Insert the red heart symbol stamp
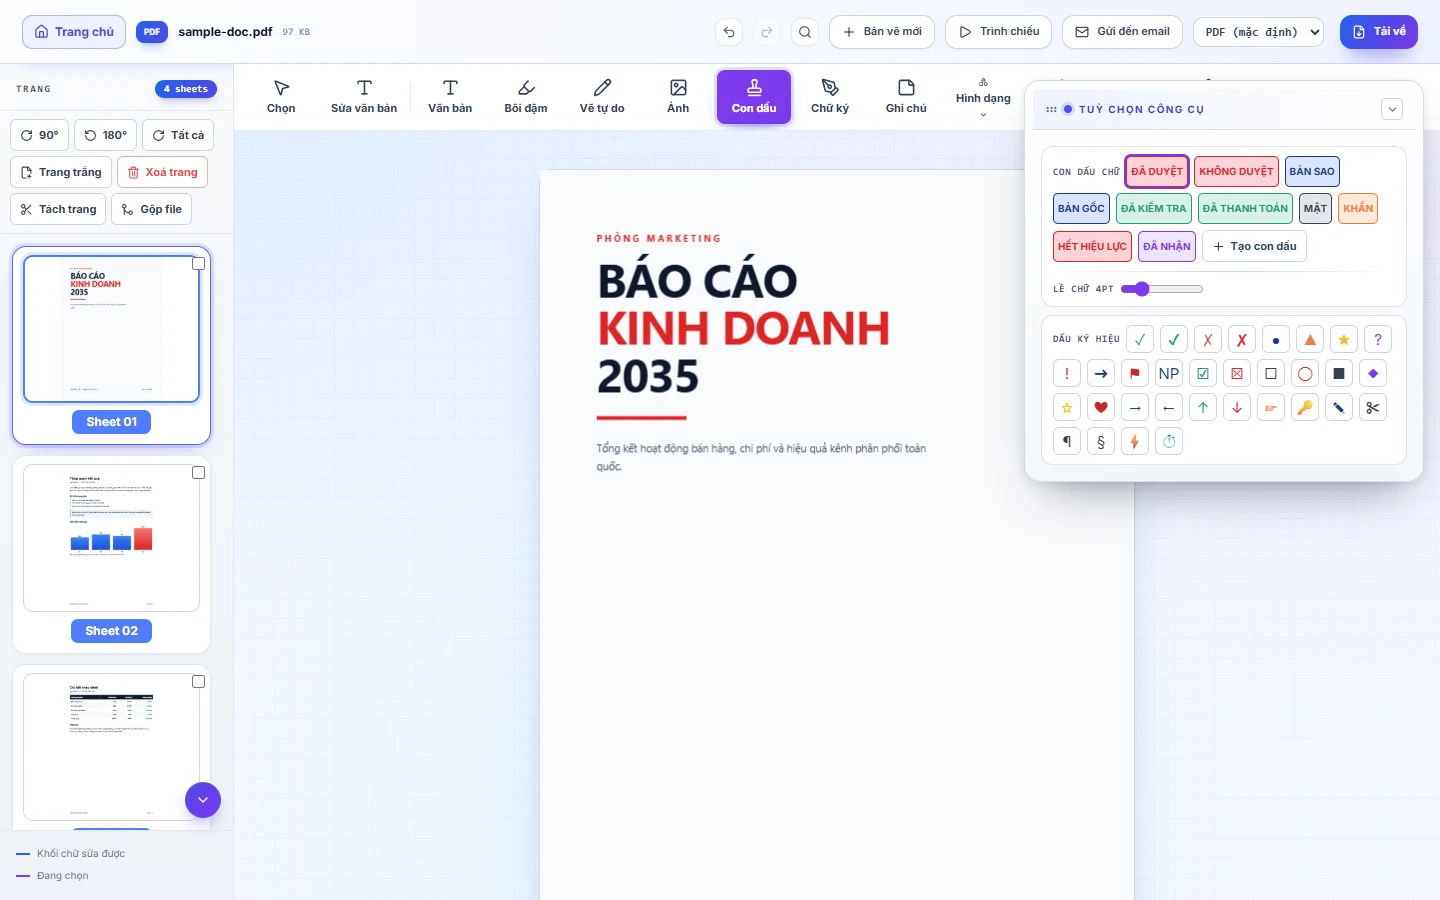This screenshot has width=1440, height=900. [1101, 408]
